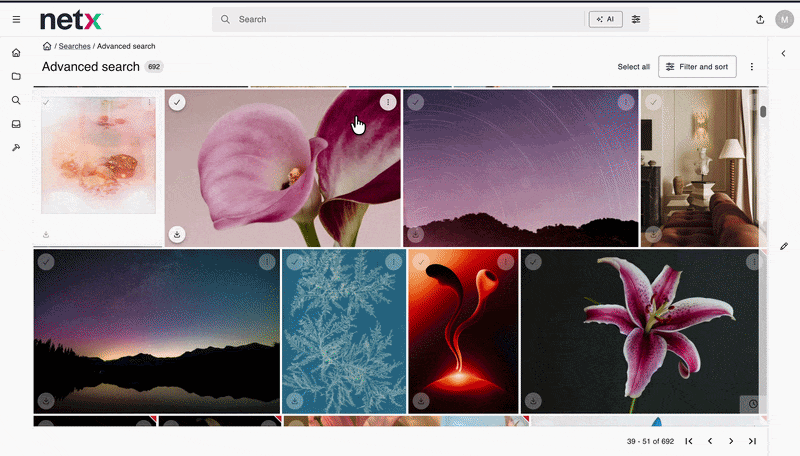Click the search magnifier icon in search bar
800x456 pixels.
coord(225,19)
